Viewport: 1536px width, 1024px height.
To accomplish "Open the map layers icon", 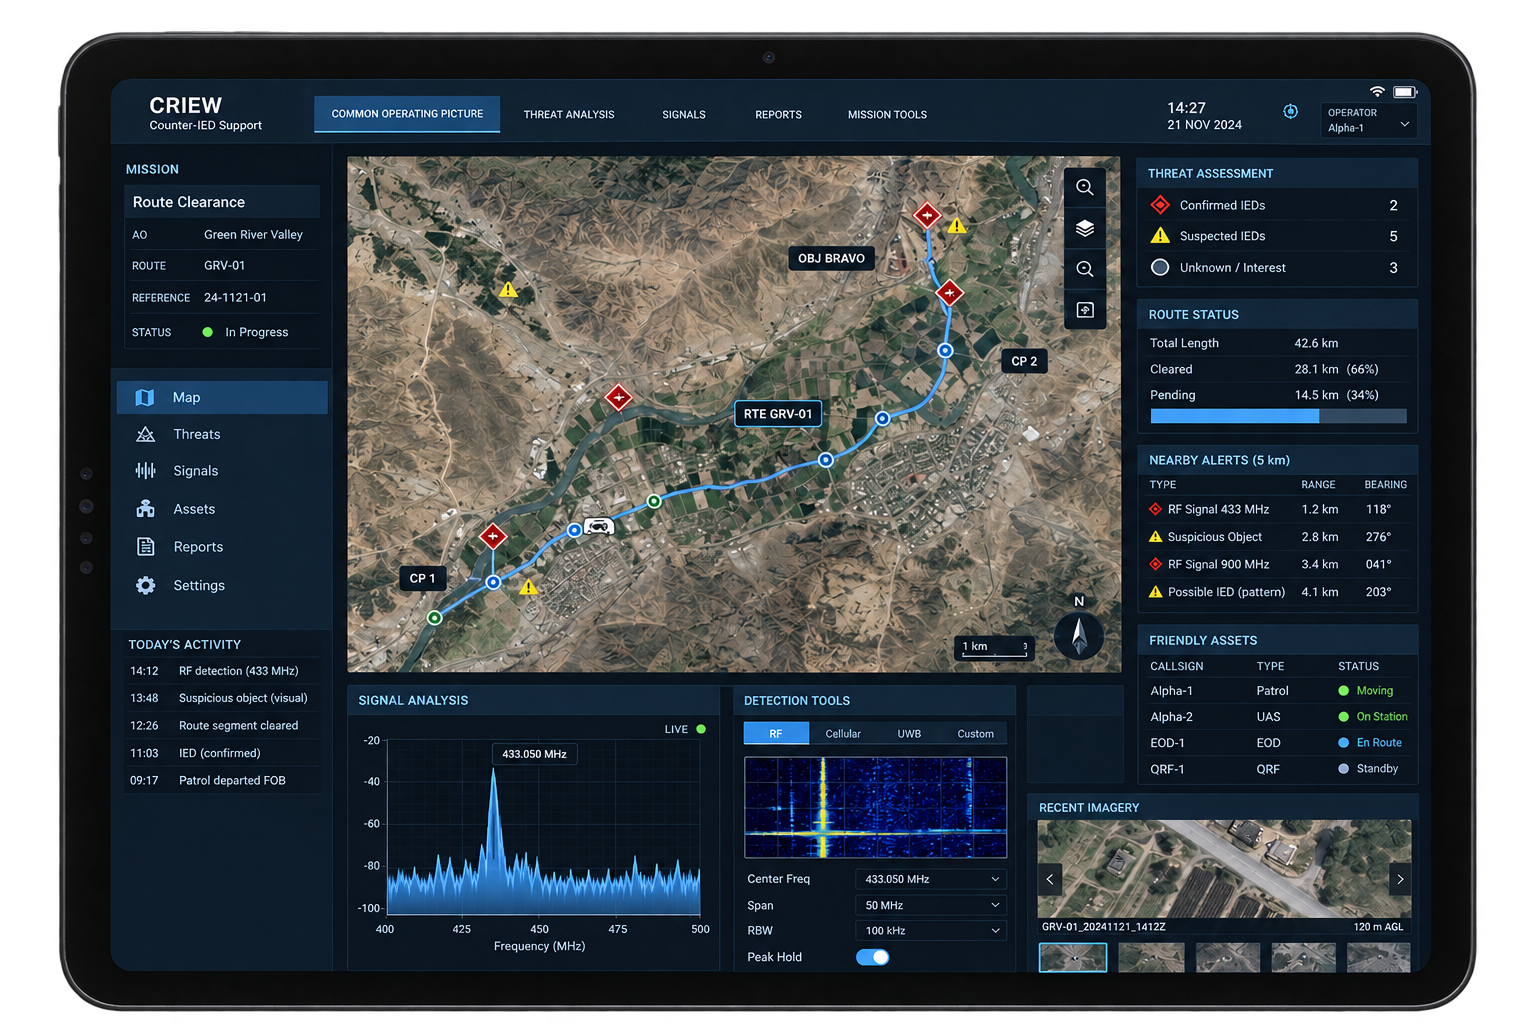I will coord(1084,229).
